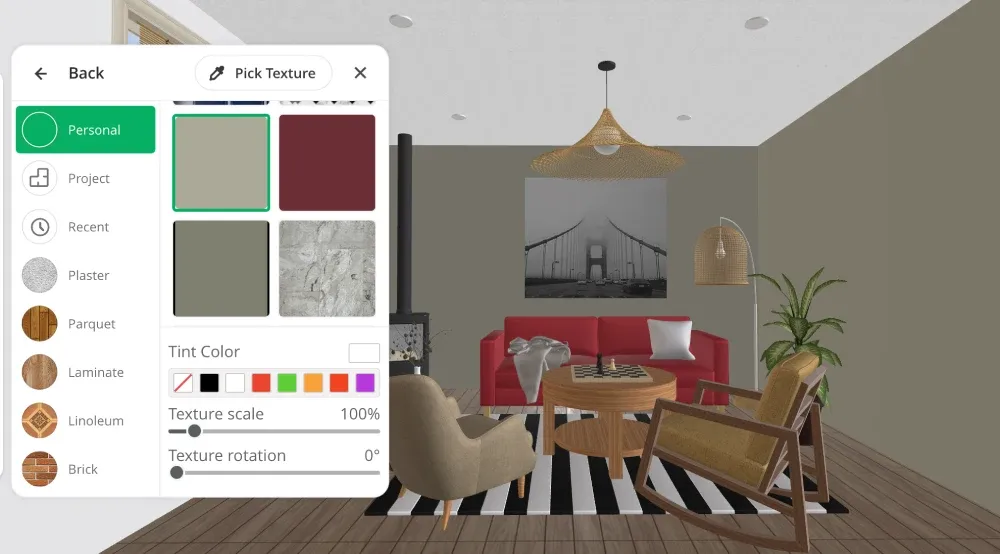Select the Laminate material category
1000x554 pixels.
85,372
